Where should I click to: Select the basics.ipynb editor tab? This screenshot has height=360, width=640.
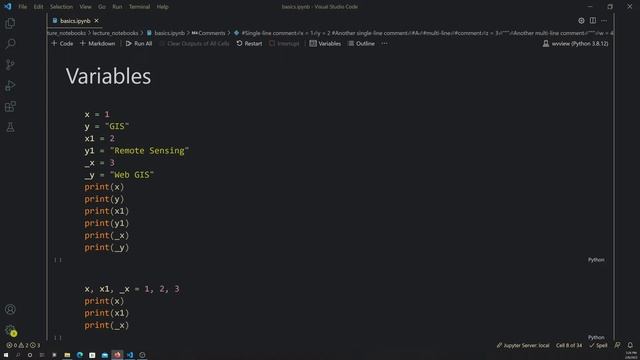point(75,20)
